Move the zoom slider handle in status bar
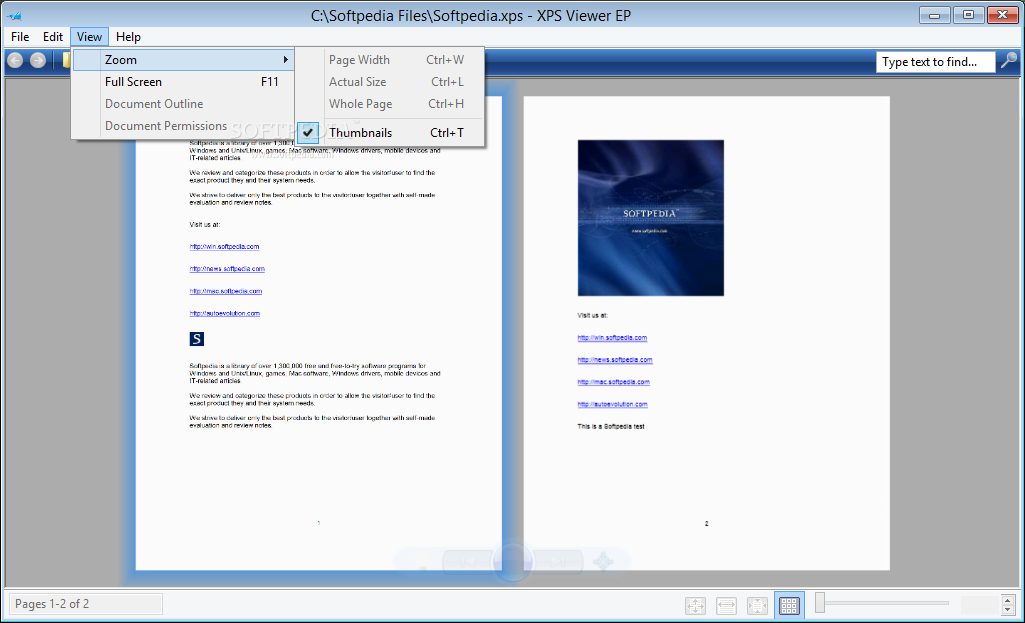 pyautogui.click(x=820, y=603)
